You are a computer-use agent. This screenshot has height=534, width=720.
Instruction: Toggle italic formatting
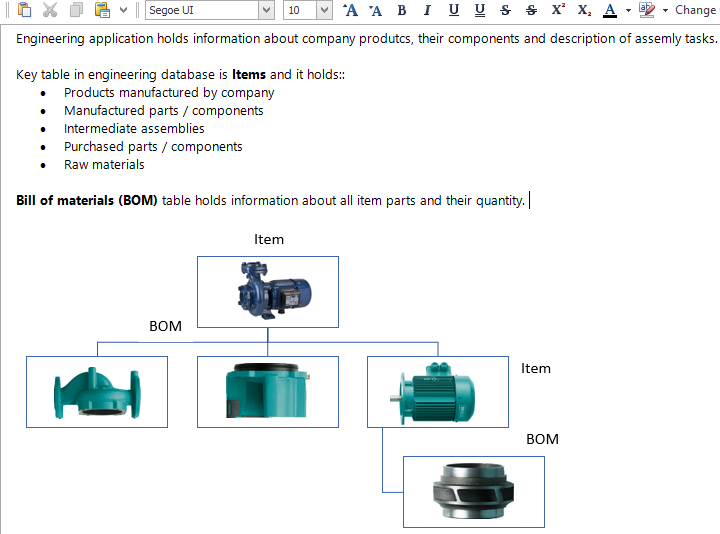click(427, 10)
